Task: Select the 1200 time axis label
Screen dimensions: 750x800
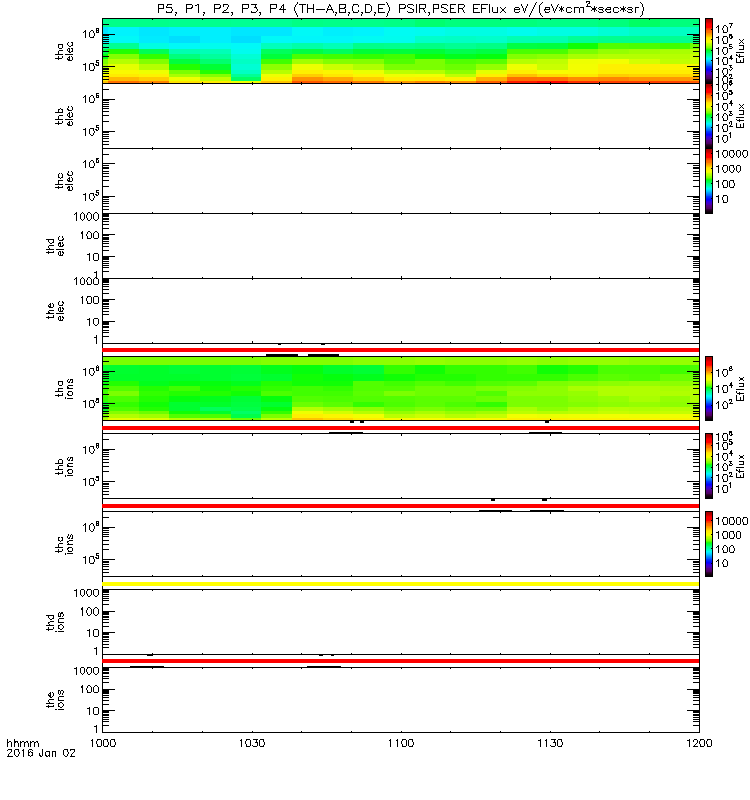Action: pyautogui.click(x=699, y=743)
